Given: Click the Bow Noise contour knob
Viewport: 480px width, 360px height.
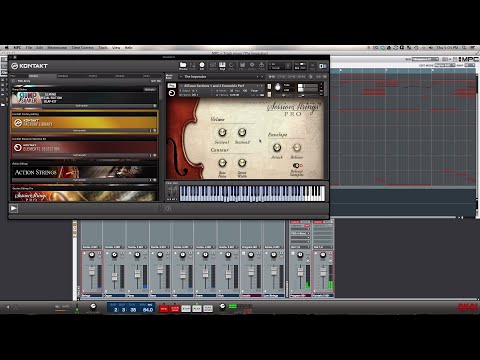Looking at the screenshot, I should [x=222, y=163].
